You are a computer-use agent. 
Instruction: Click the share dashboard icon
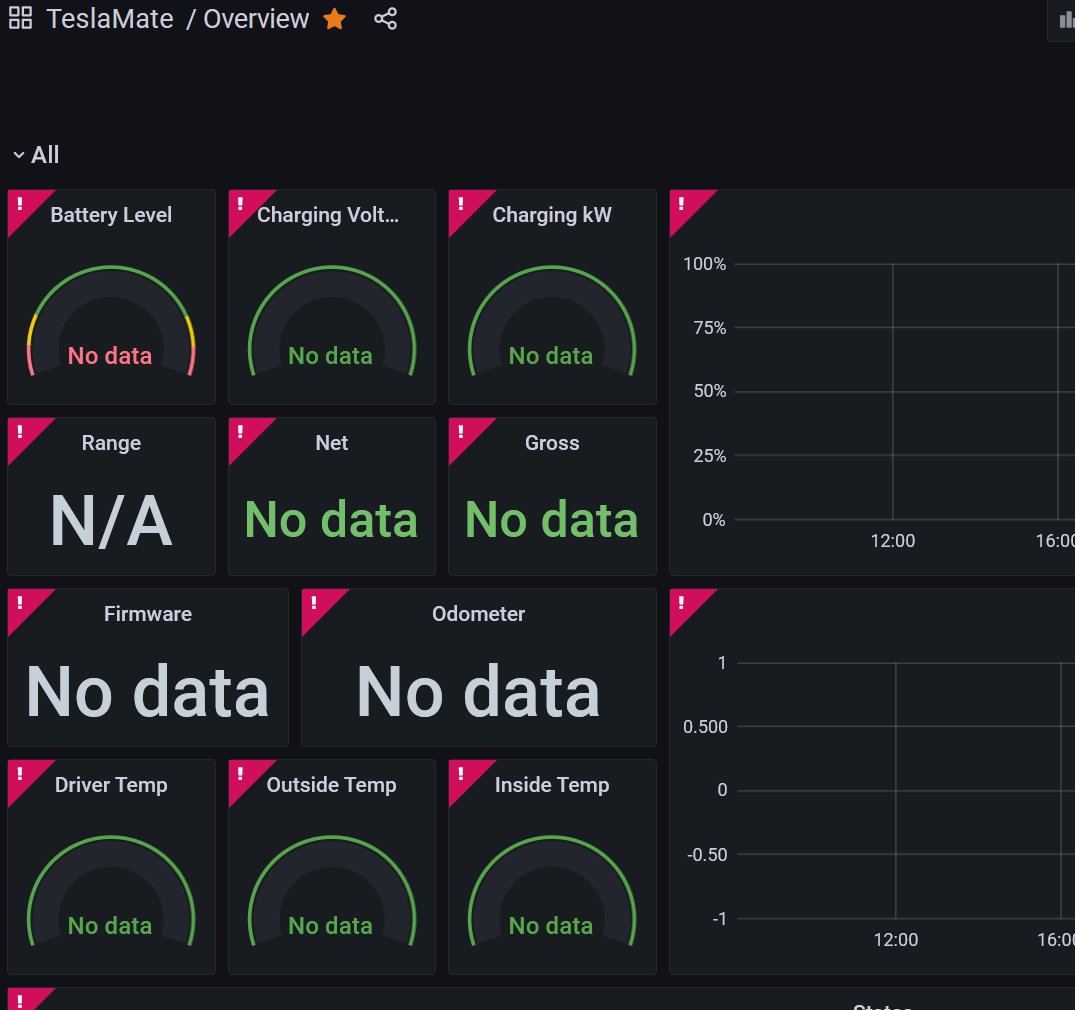(385, 18)
